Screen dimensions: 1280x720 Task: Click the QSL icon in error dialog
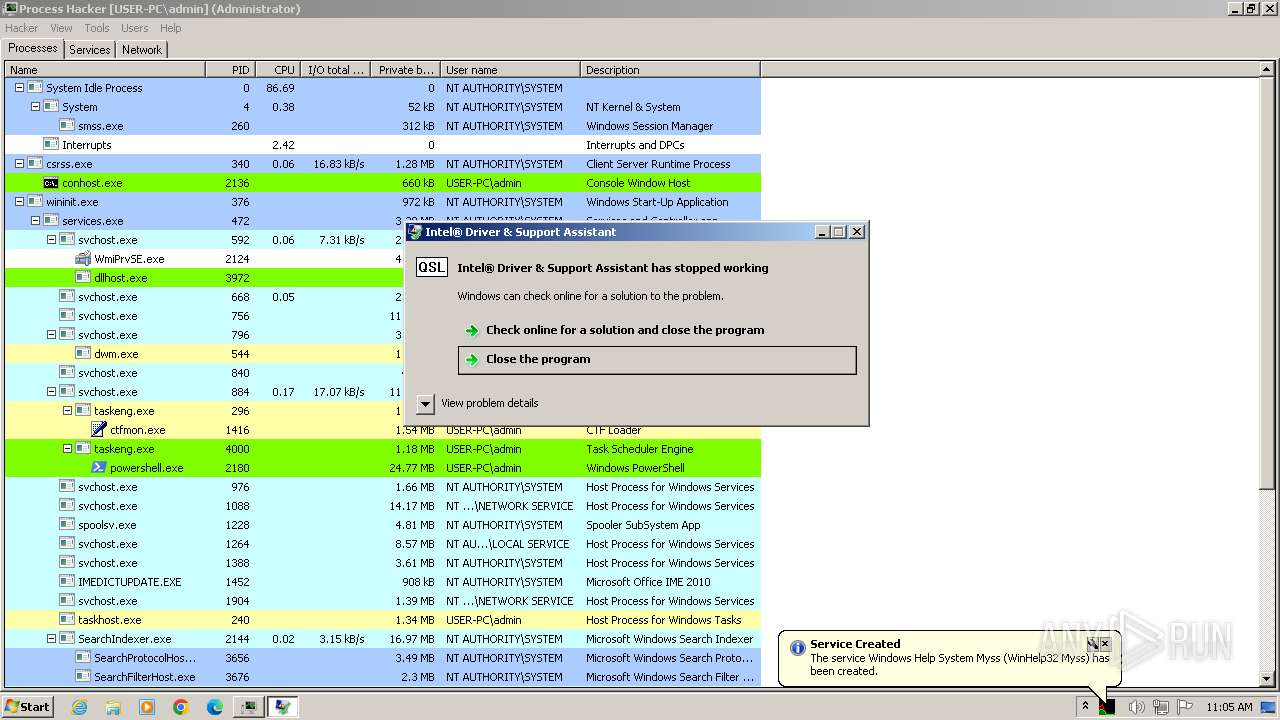coord(432,267)
